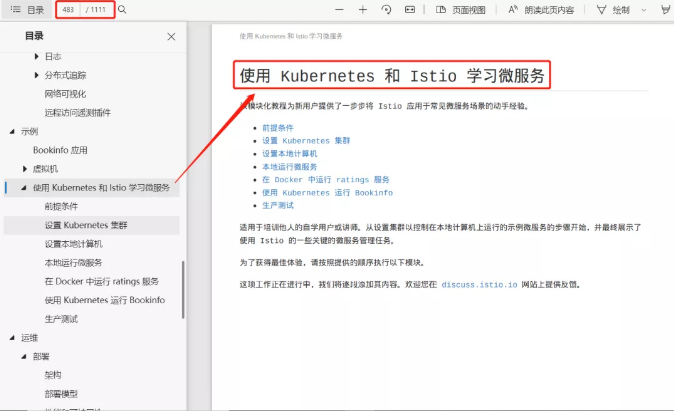This screenshot has width=674, height=412.
Task: Click the highlighter icon at toolbar end
Action: (x=666, y=9)
